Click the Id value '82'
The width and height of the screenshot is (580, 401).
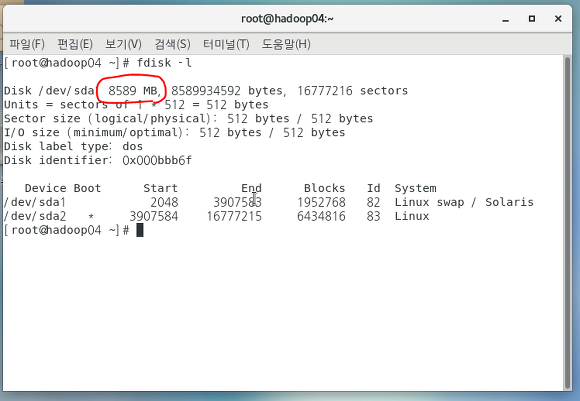pyautogui.click(x=374, y=202)
